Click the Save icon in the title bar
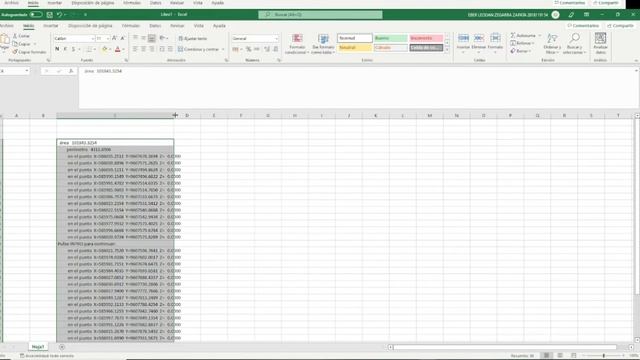This screenshot has width=640, height=360. (49, 15)
